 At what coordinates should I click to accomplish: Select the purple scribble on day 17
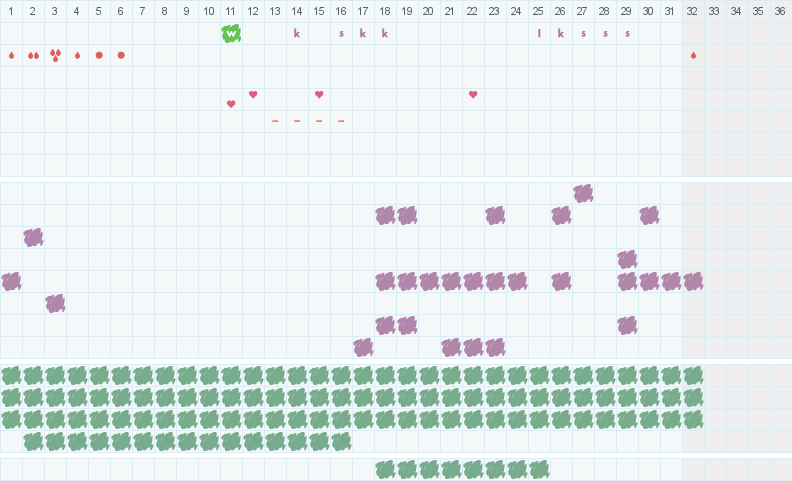363,348
